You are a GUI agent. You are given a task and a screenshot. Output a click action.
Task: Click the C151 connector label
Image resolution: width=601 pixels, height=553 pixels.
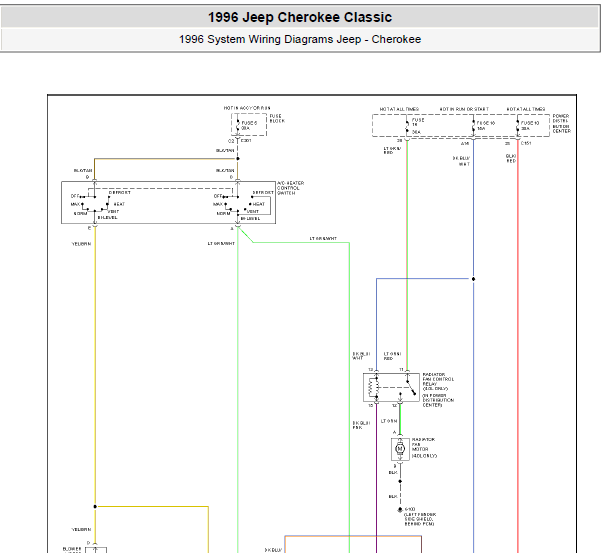tap(526, 143)
